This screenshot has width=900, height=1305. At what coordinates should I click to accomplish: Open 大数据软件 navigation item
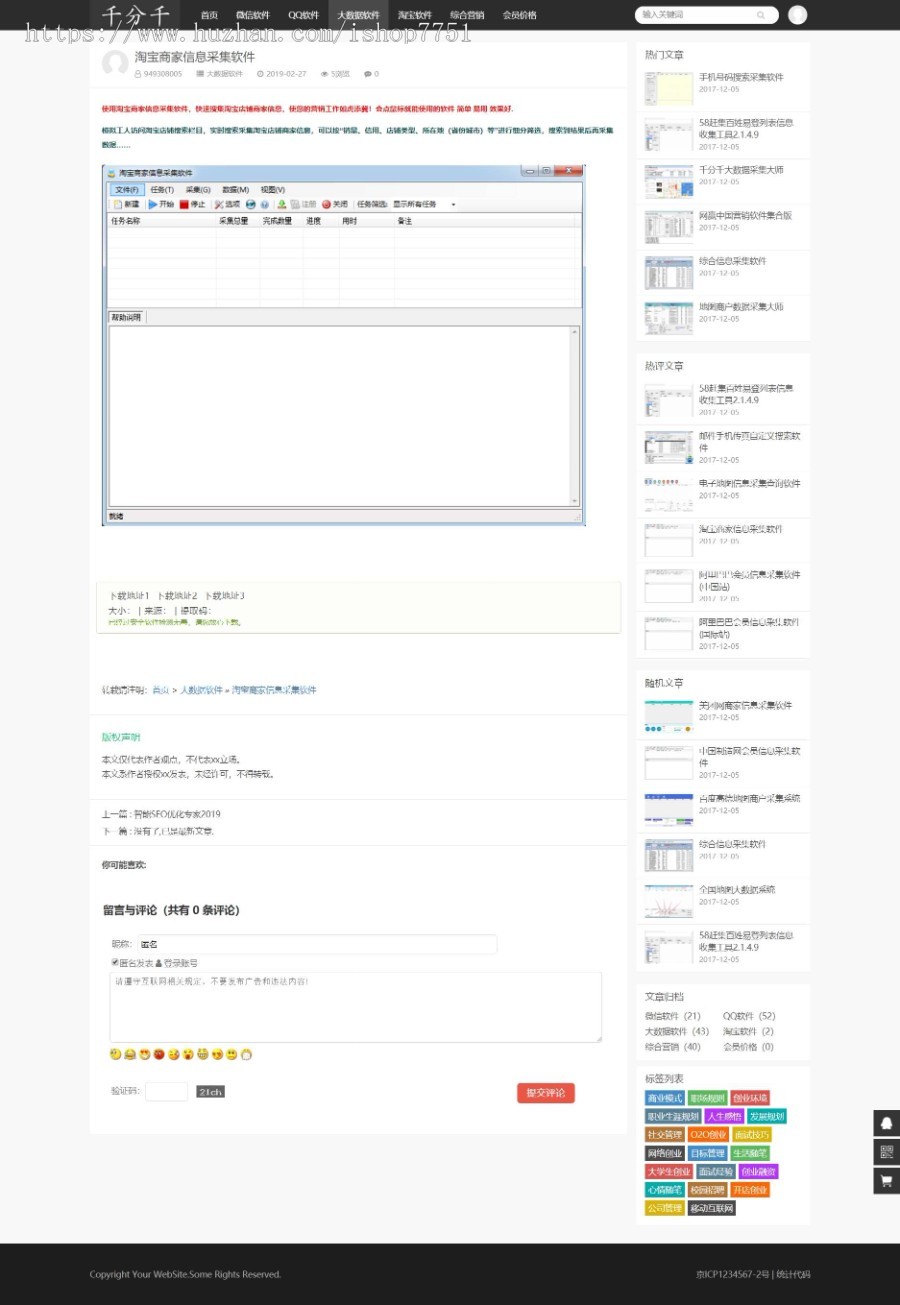click(358, 15)
